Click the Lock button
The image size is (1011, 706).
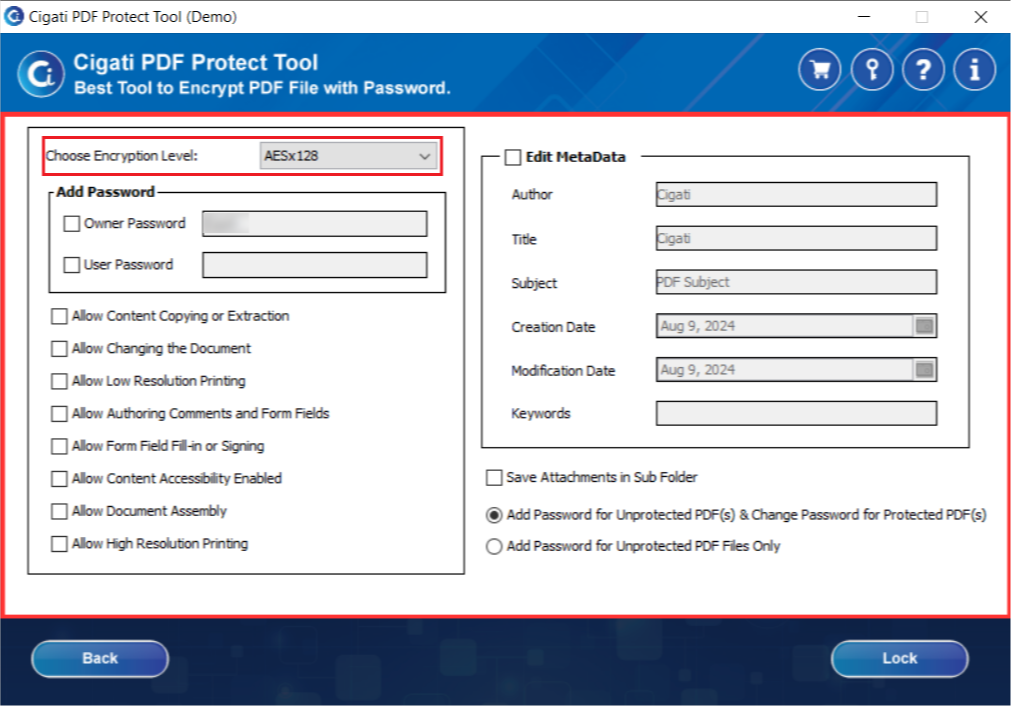point(899,658)
